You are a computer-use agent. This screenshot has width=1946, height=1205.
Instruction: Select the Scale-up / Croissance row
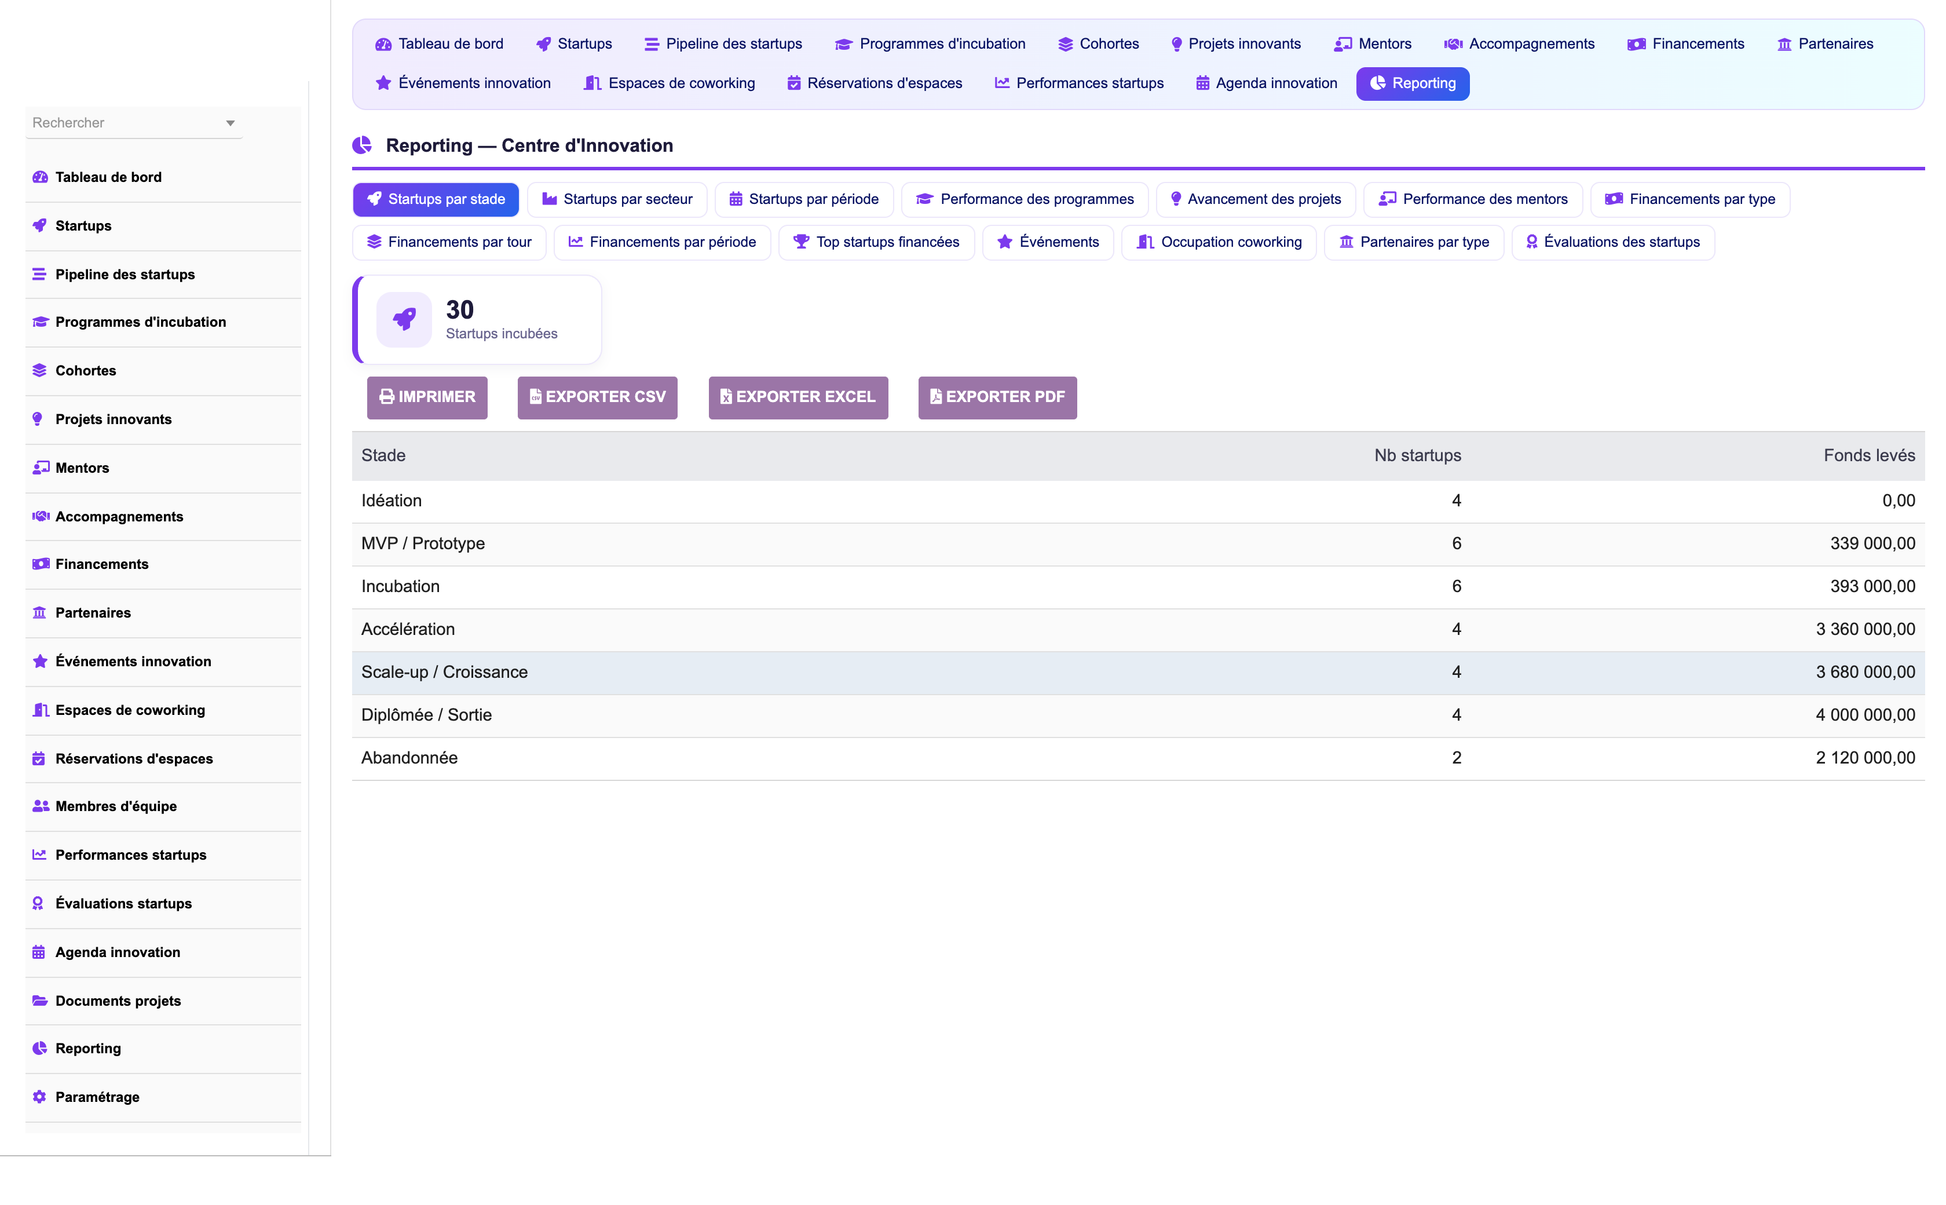(x=1138, y=673)
